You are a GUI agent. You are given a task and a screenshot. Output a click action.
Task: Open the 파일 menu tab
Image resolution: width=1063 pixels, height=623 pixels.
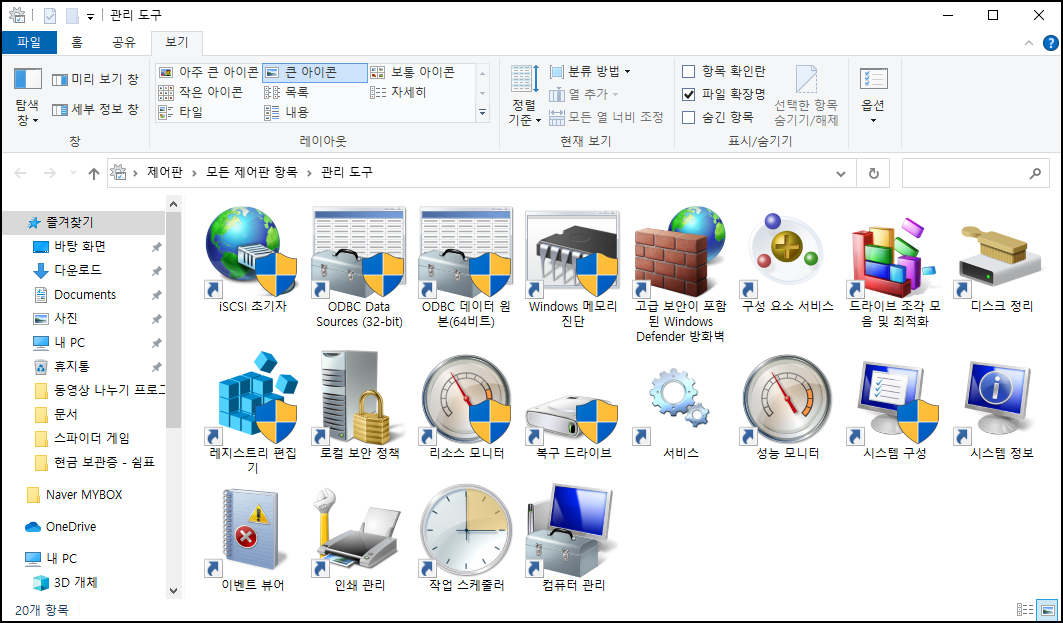point(29,42)
